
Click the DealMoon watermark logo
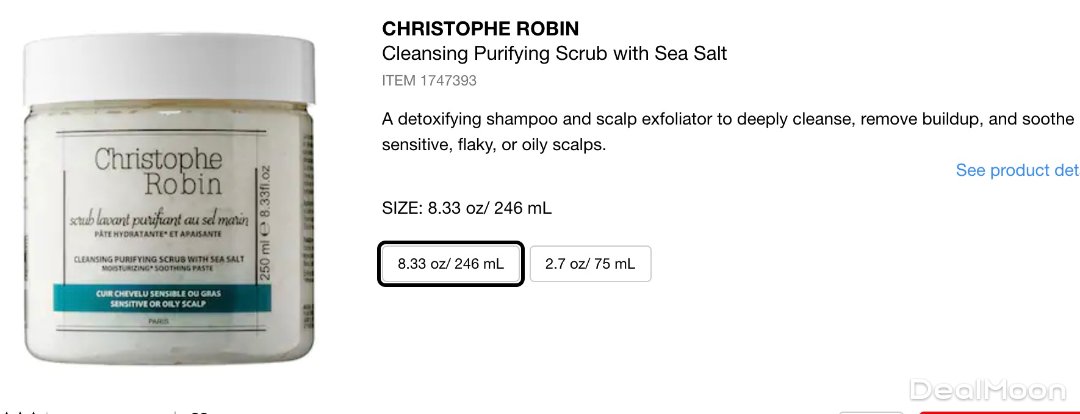point(986,391)
